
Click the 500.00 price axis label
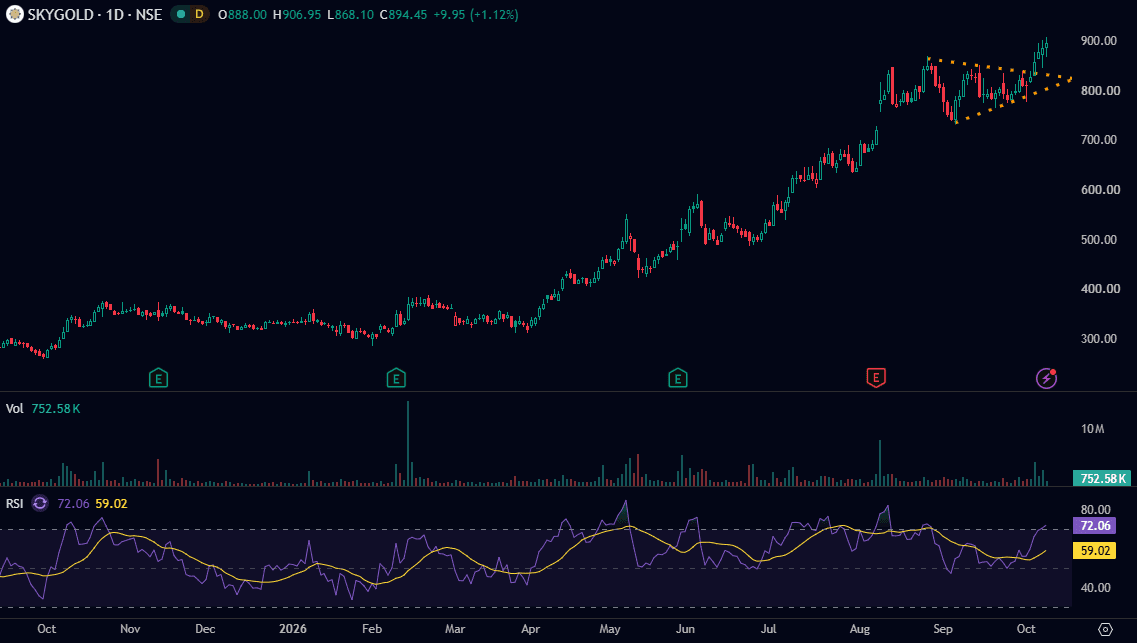click(x=1099, y=239)
